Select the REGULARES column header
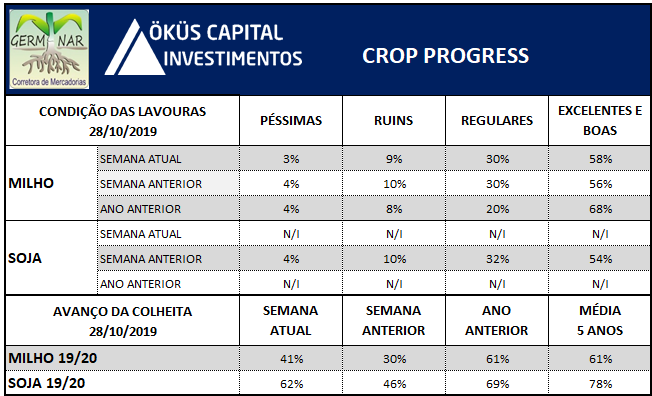This screenshot has height=396, width=652. click(496, 121)
